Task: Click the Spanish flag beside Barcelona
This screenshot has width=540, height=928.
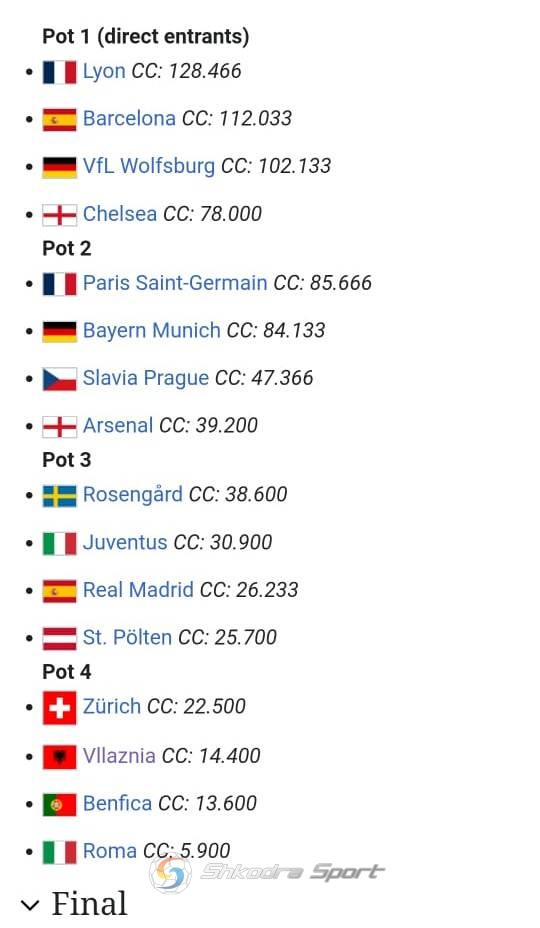Action: point(59,120)
